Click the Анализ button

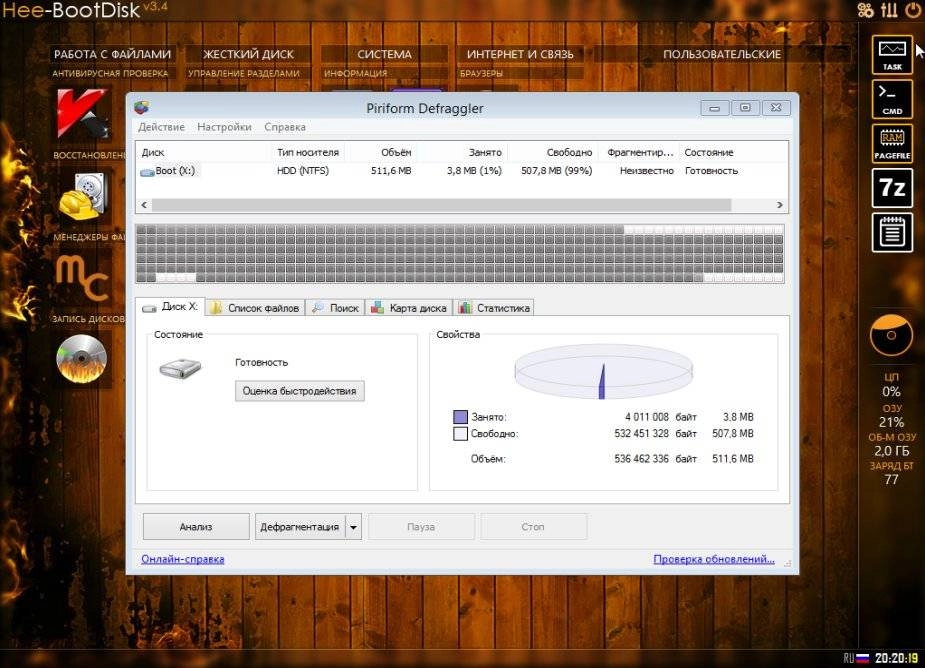(196, 526)
